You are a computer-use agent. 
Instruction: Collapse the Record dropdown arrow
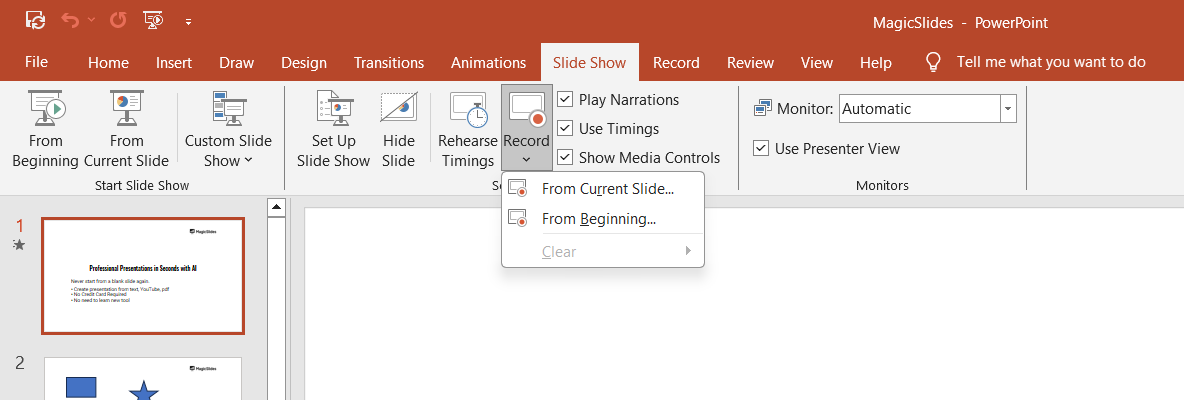tap(526, 158)
